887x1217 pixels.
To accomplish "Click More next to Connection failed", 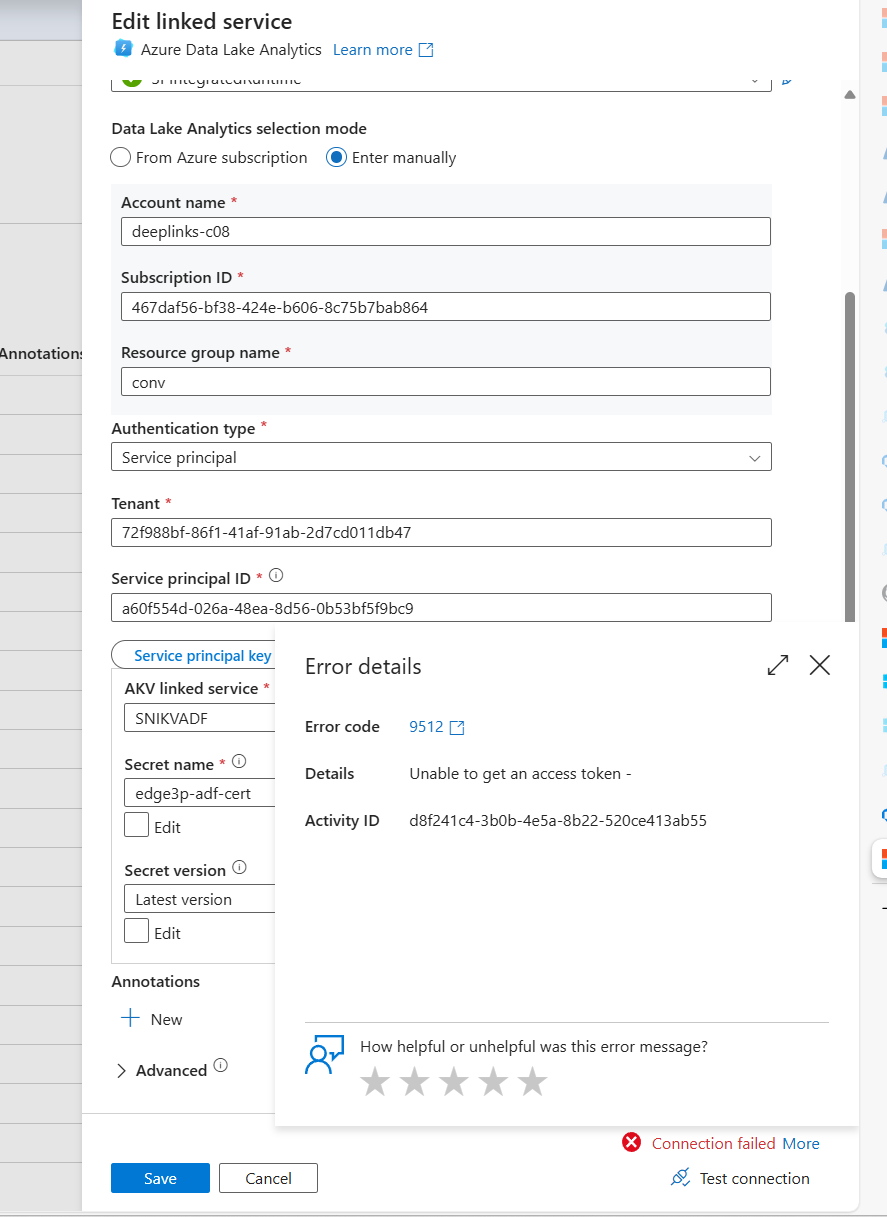I will pyautogui.click(x=801, y=1144).
